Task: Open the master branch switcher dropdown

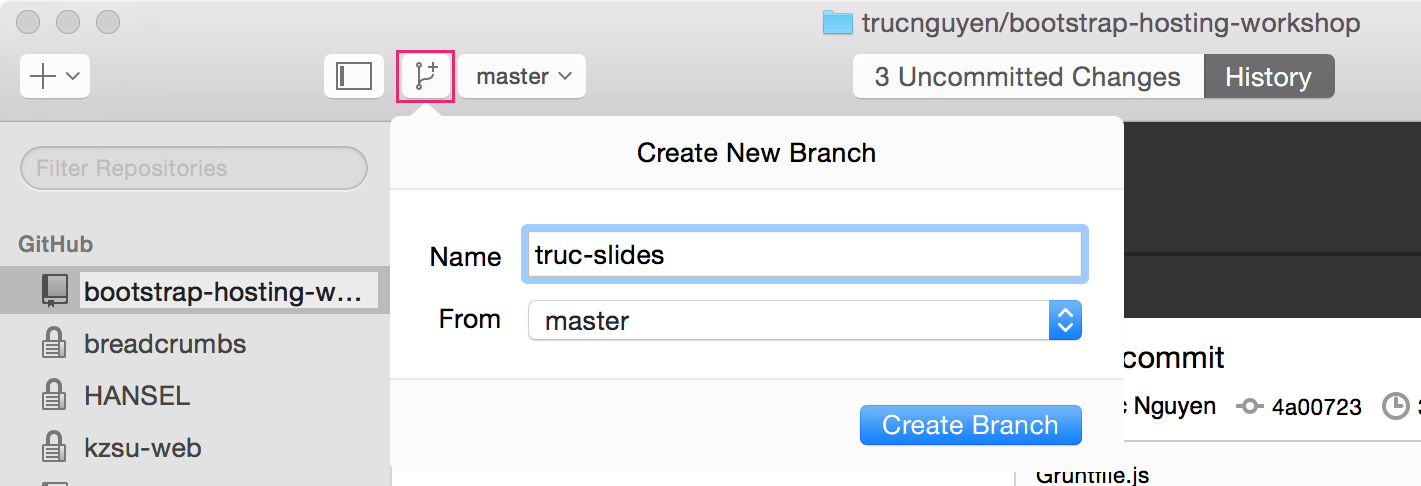Action: [523, 76]
